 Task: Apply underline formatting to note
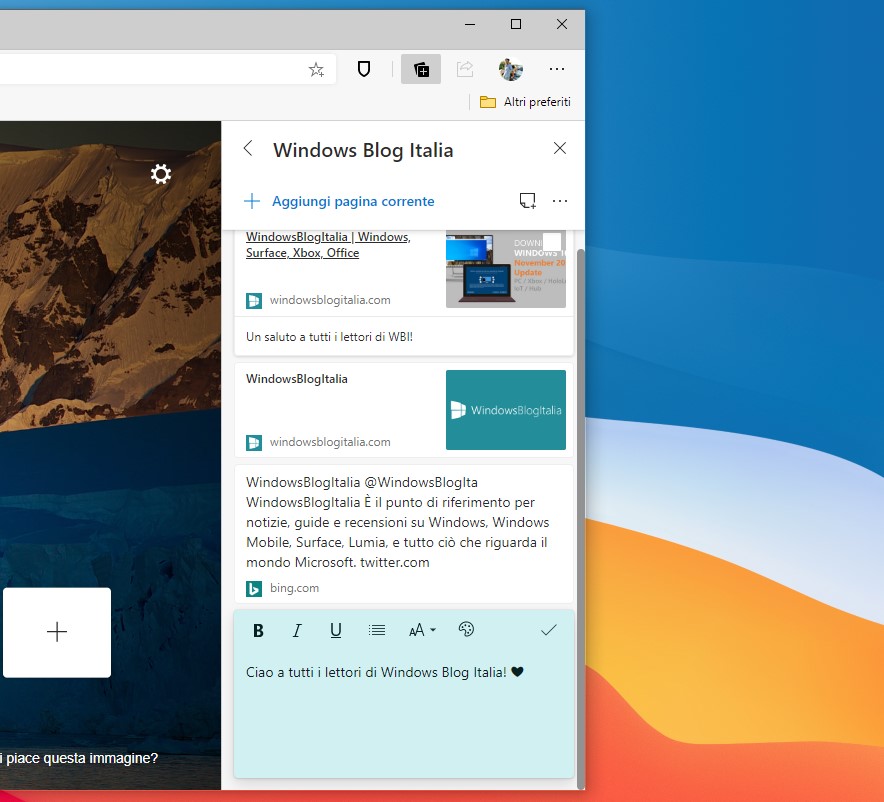click(336, 630)
